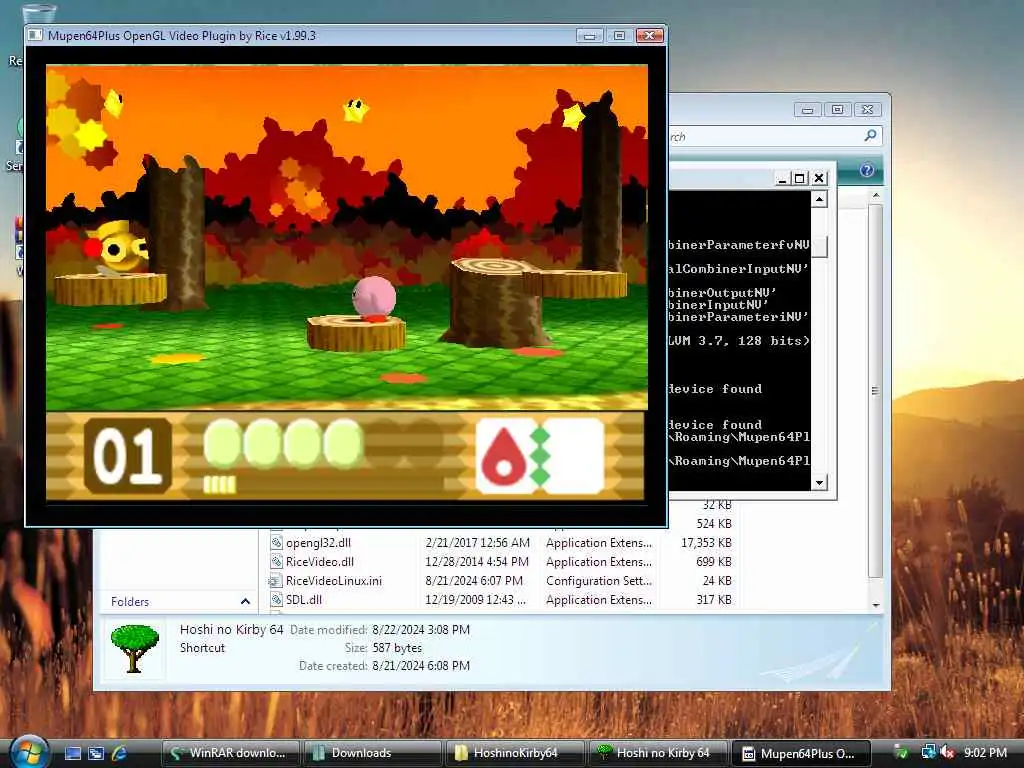Switch to HoshinoKirby64 folder taskbar button
1024x768 pixels.
(x=515, y=753)
